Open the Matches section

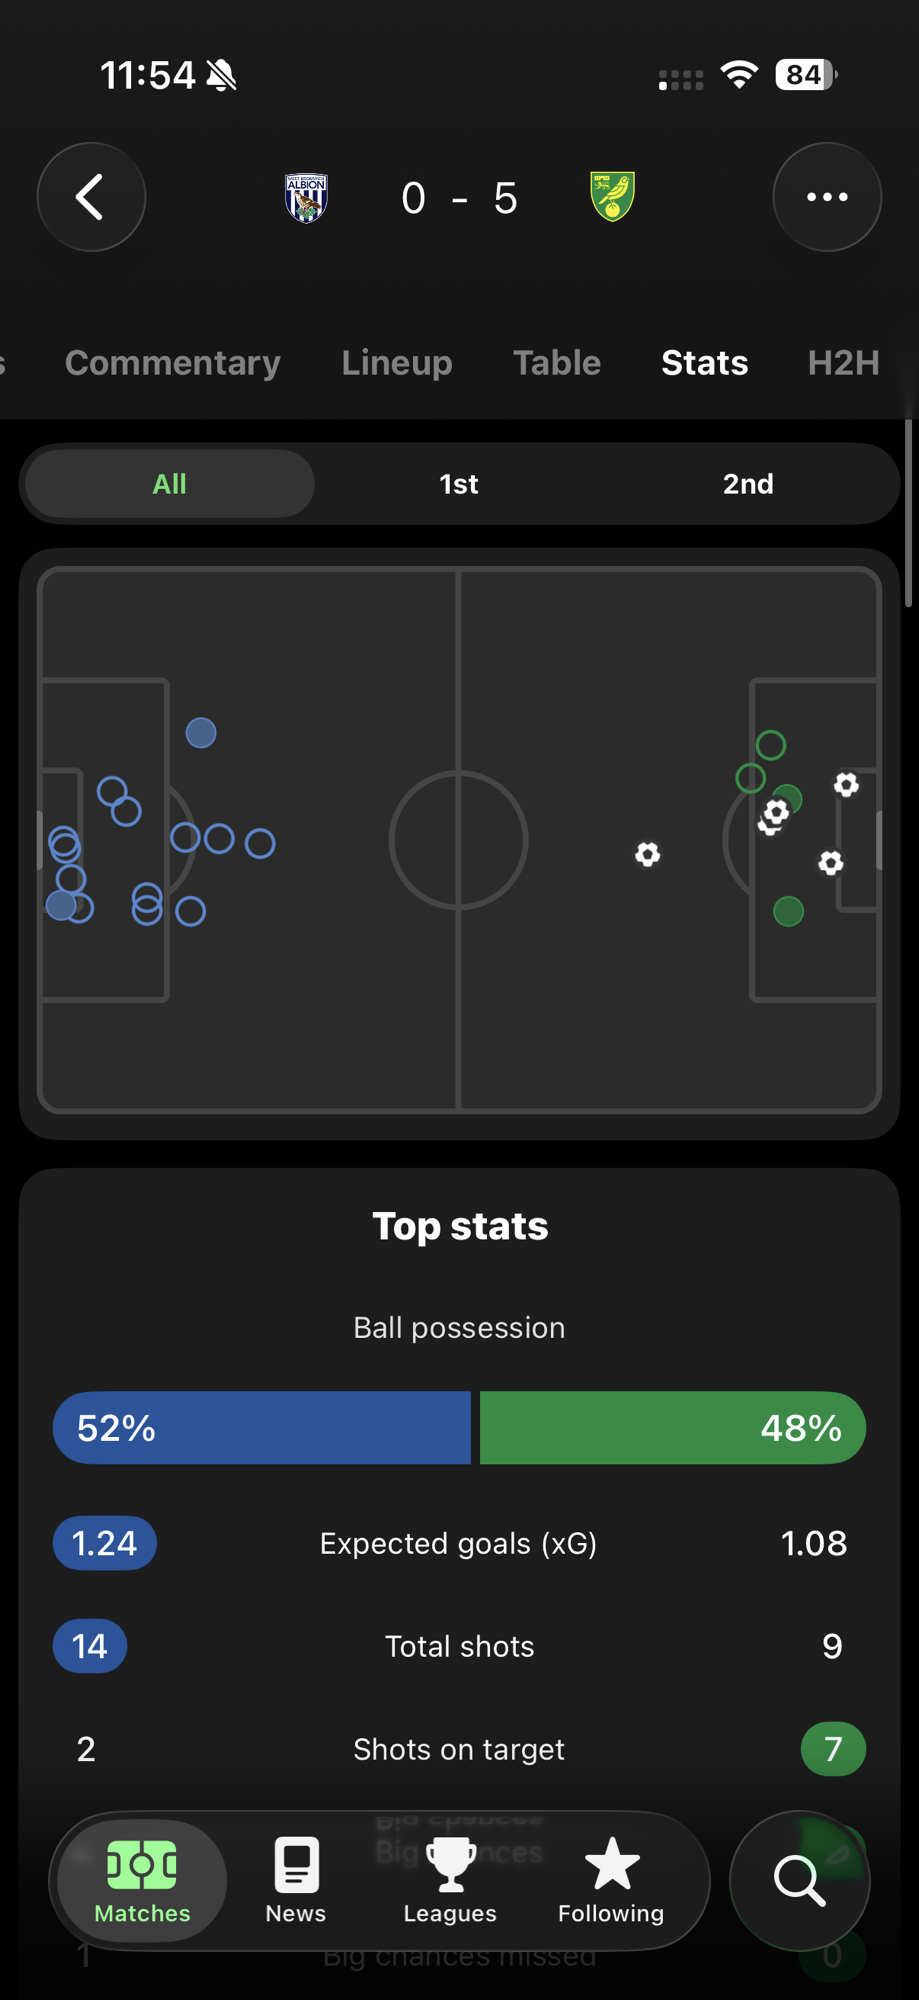point(142,1881)
